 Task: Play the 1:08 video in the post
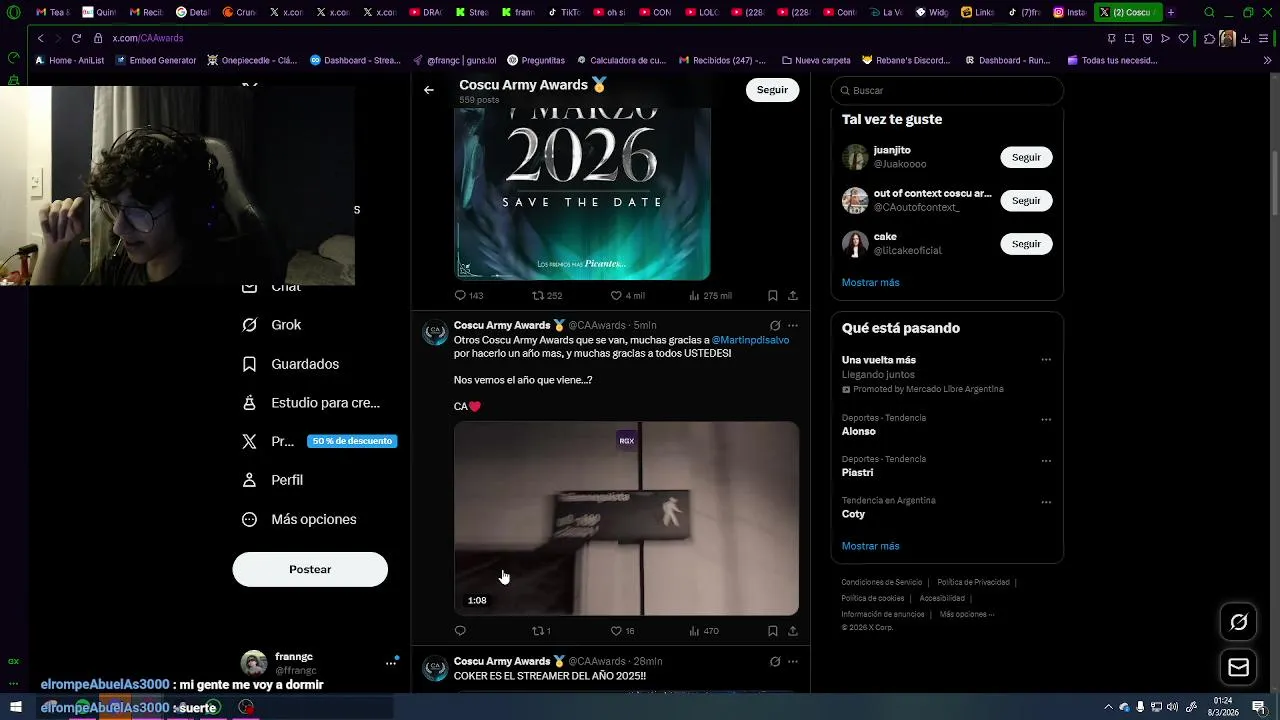(626, 518)
